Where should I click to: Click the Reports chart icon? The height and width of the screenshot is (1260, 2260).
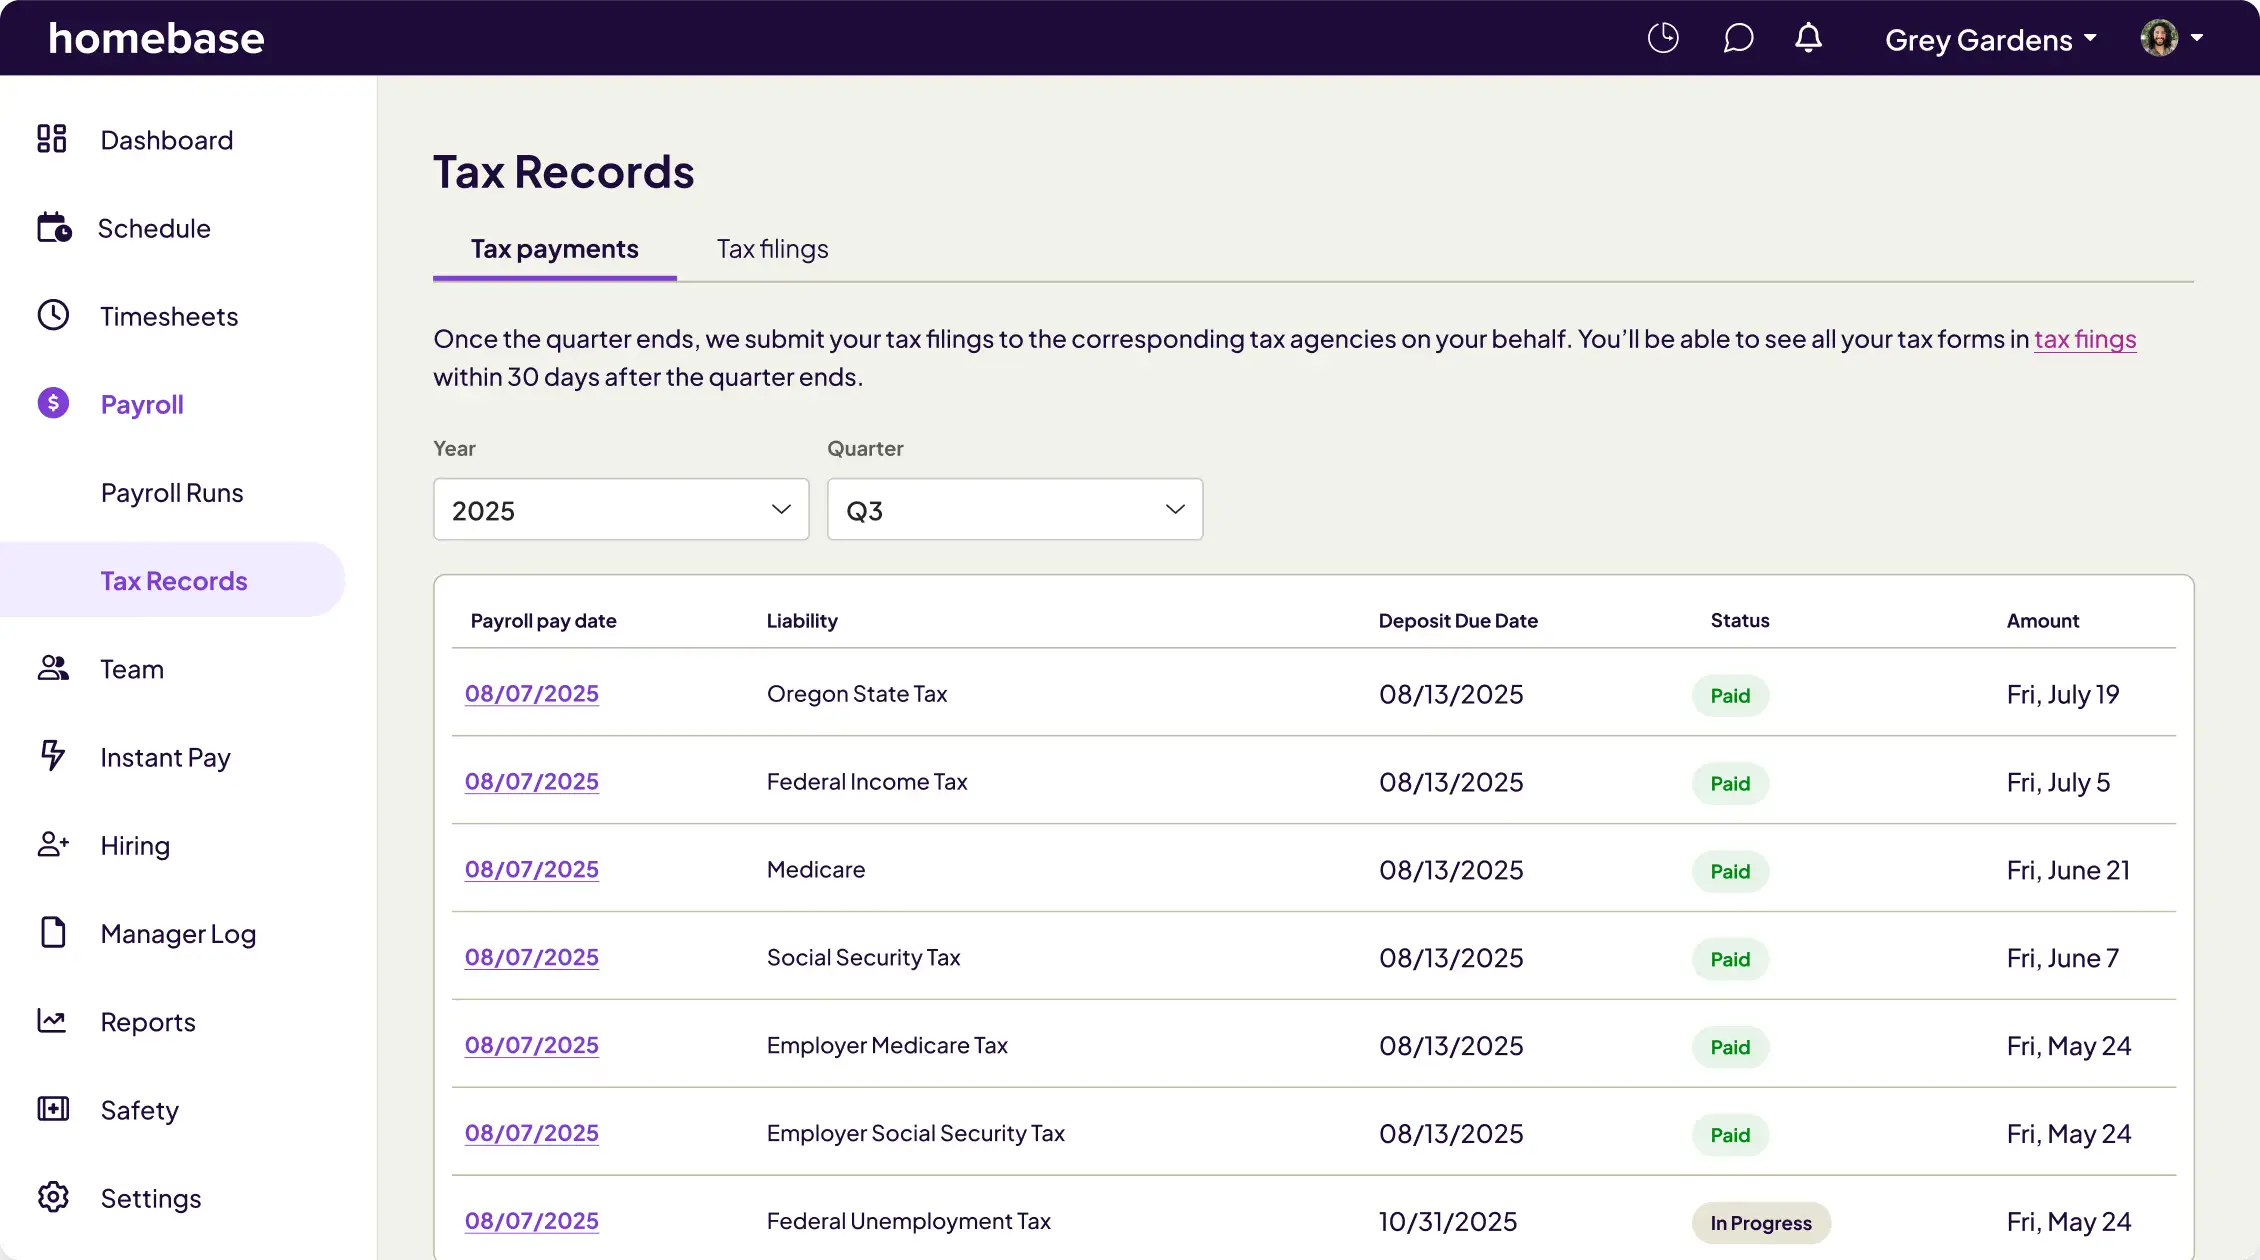[52, 1021]
